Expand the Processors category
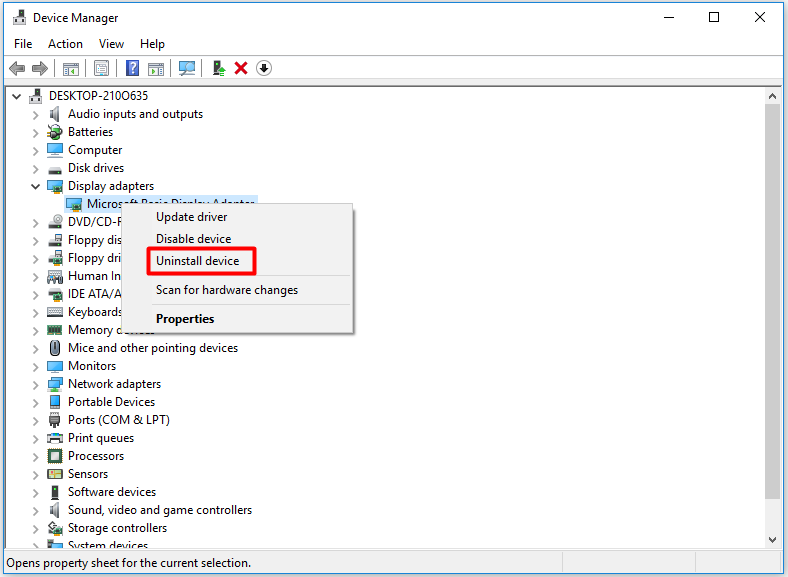The height and width of the screenshot is (577, 788). pyautogui.click(x=35, y=457)
